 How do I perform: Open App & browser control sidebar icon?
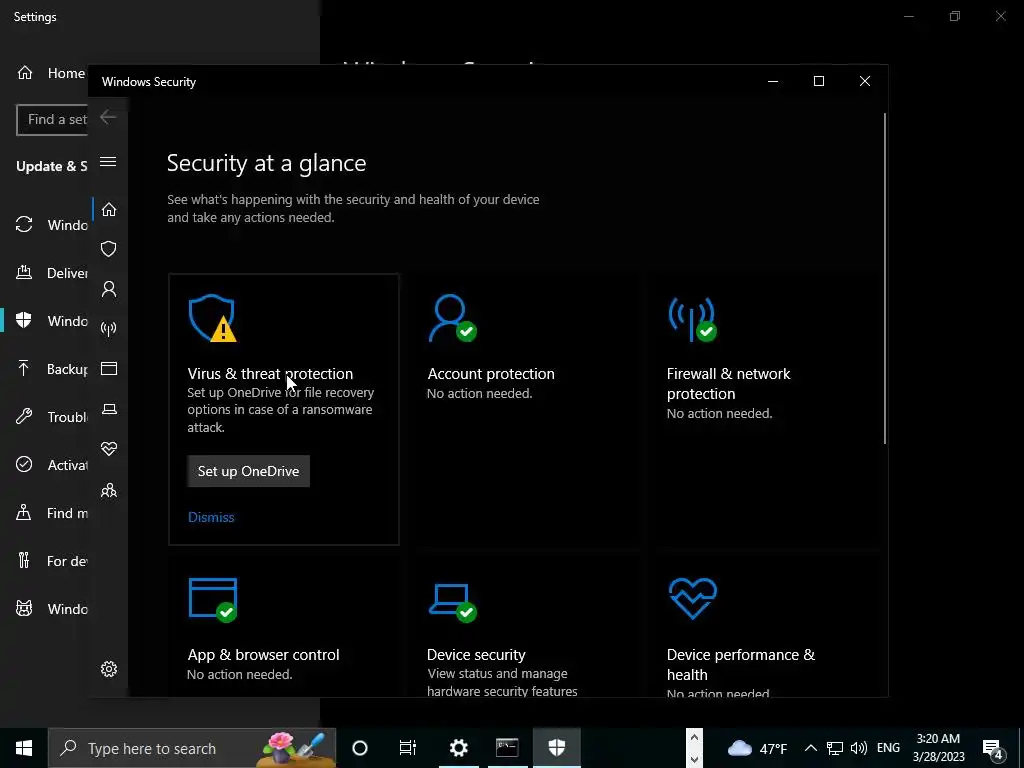(109, 369)
